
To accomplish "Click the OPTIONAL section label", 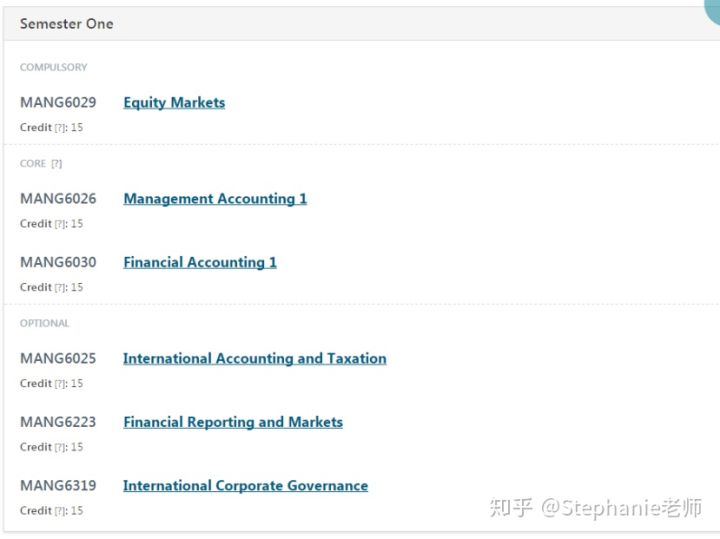I will click(44, 323).
